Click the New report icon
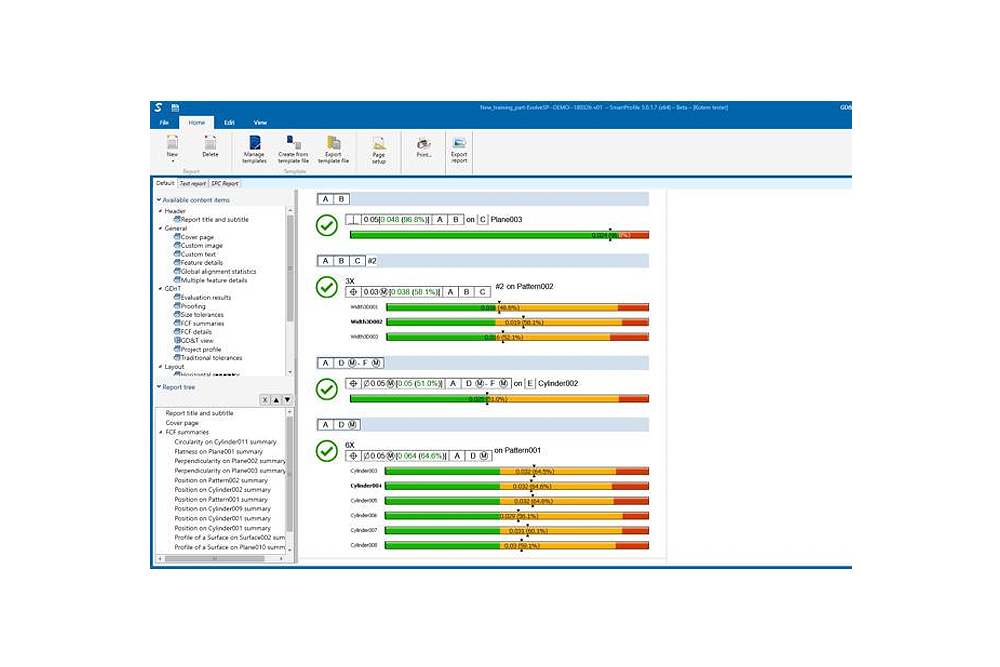Viewport: 1000px width, 667px height. click(x=172, y=143)
